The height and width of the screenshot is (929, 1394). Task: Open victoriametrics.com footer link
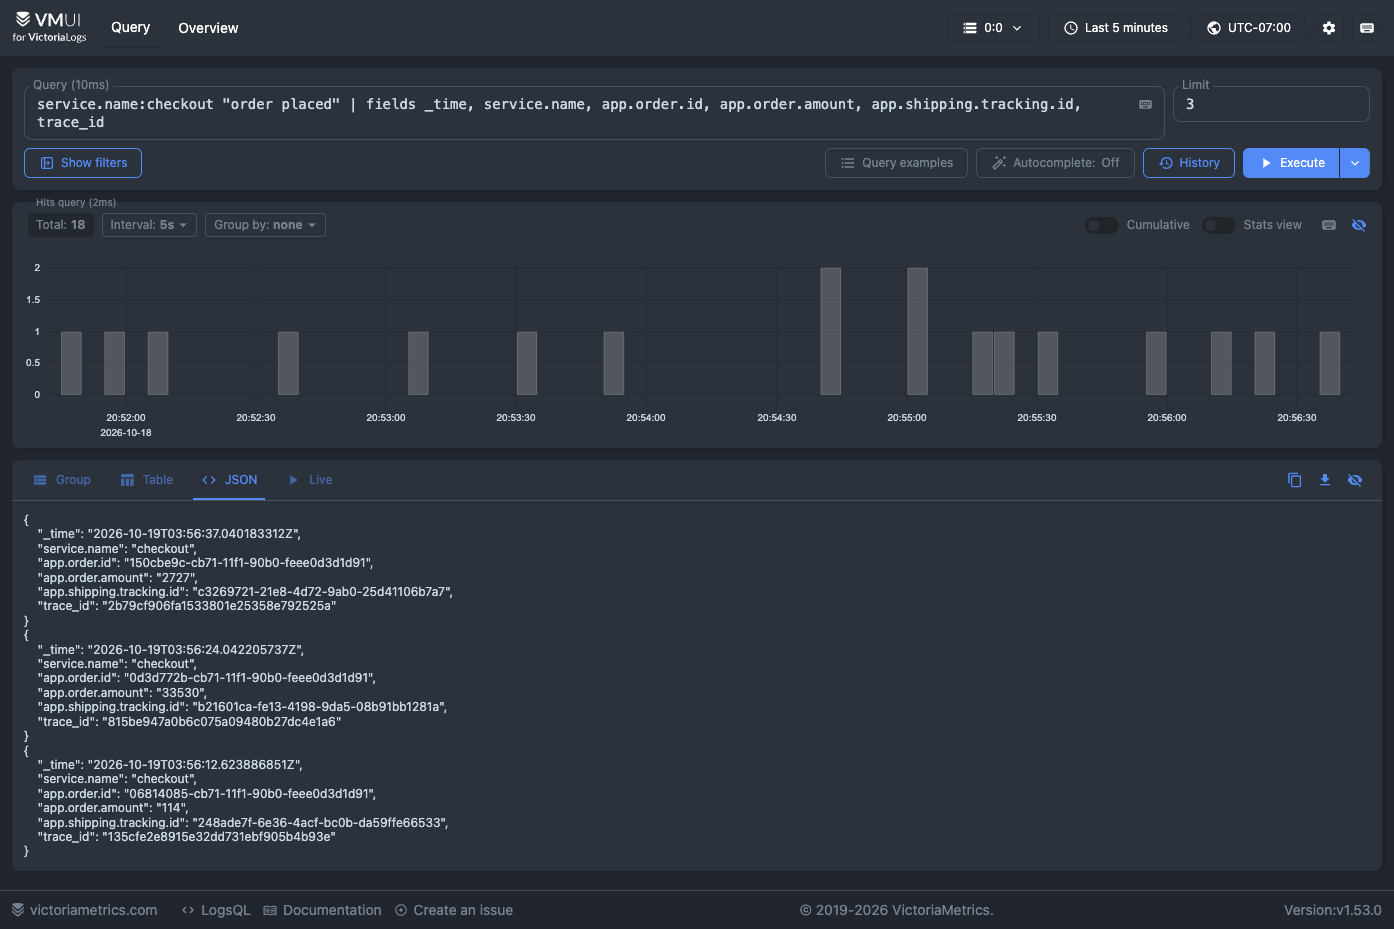[85, 910]
